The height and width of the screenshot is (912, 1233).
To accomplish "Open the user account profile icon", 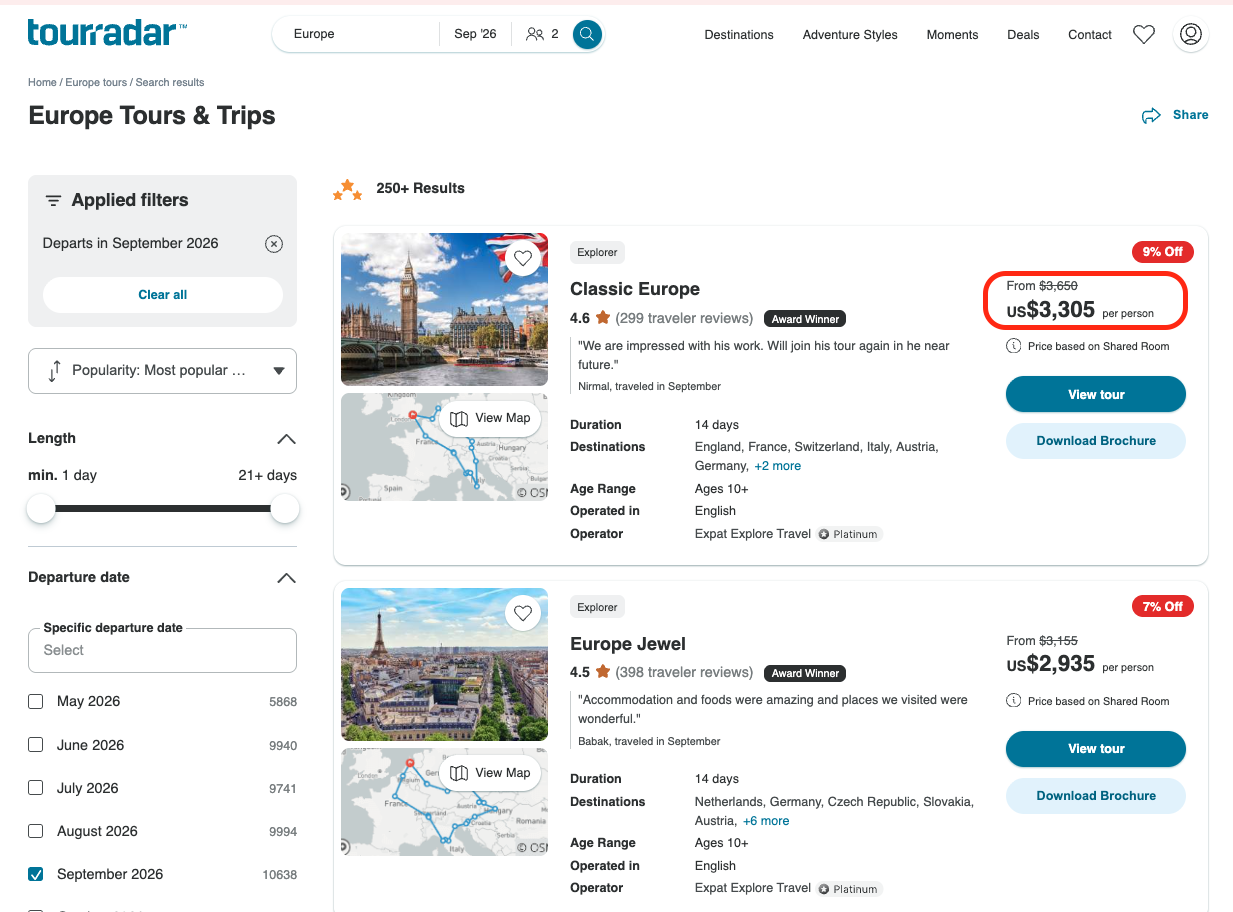I will [1190, 34].
